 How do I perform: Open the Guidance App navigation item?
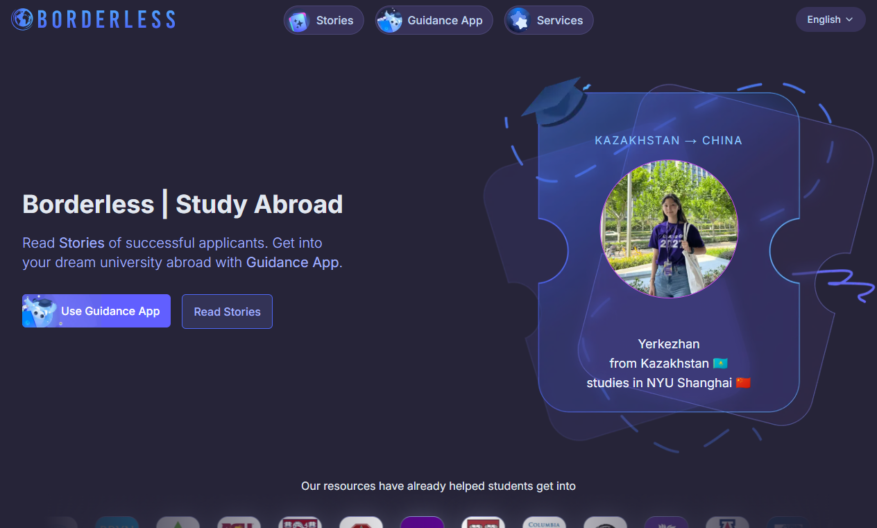click(x=433, y=21)
